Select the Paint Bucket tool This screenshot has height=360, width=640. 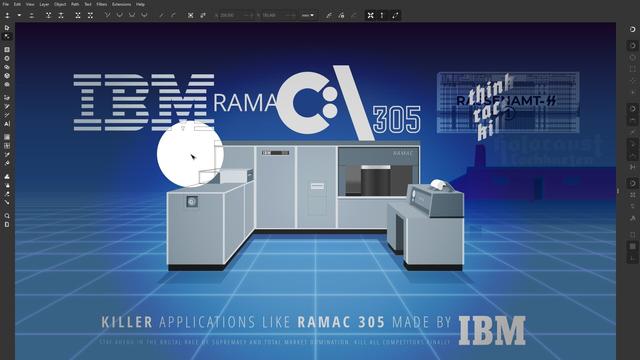[x=7, y=163]
